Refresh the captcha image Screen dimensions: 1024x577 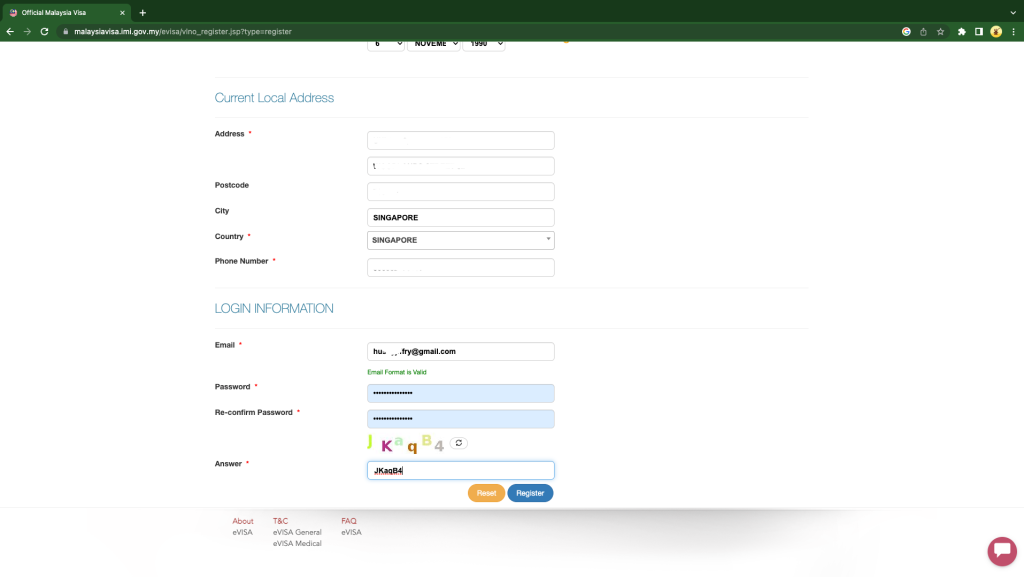458,443
